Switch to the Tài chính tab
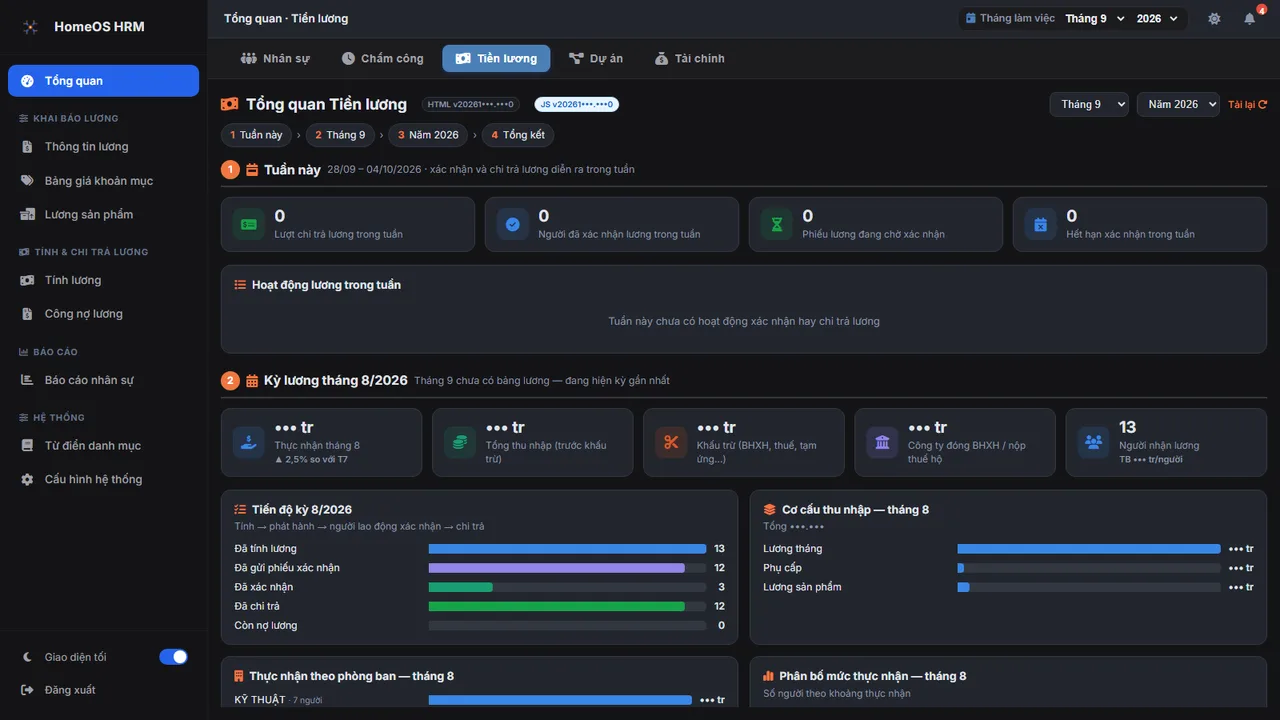 coord(690,58)
